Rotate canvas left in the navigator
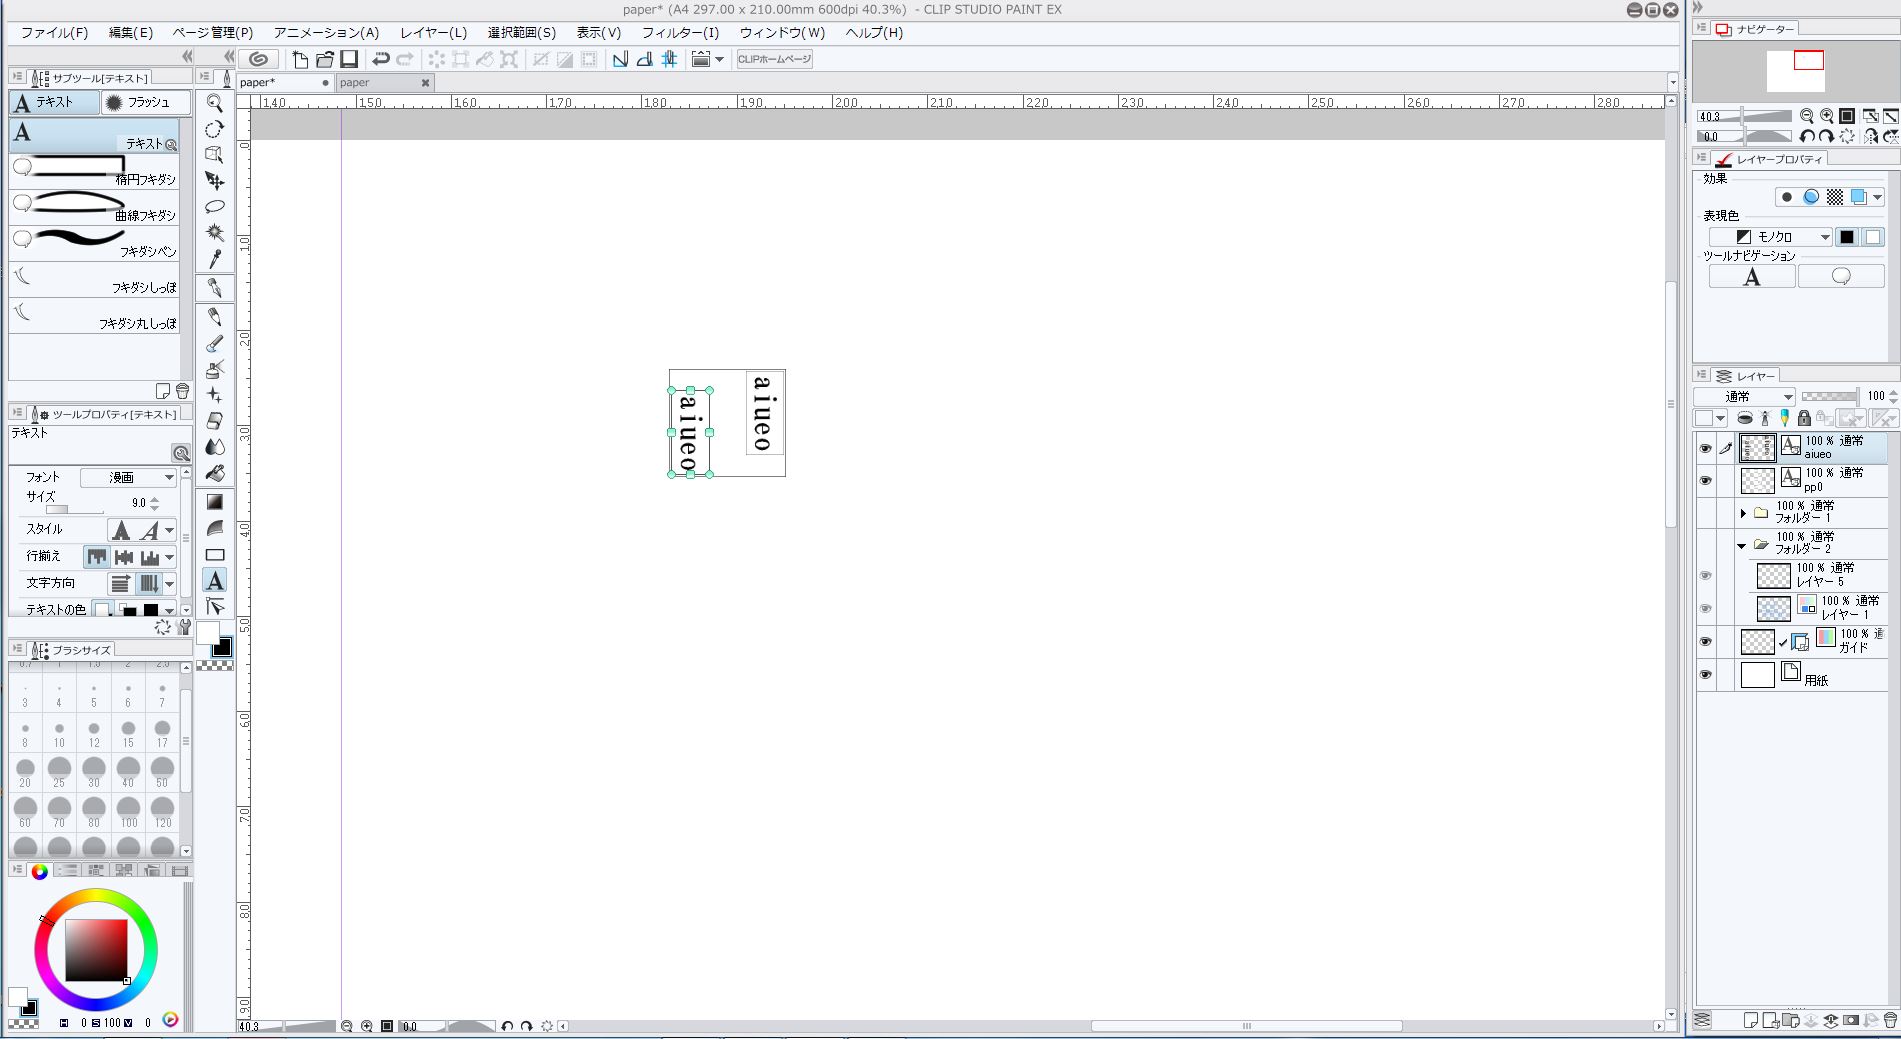 pos(1807,136)
